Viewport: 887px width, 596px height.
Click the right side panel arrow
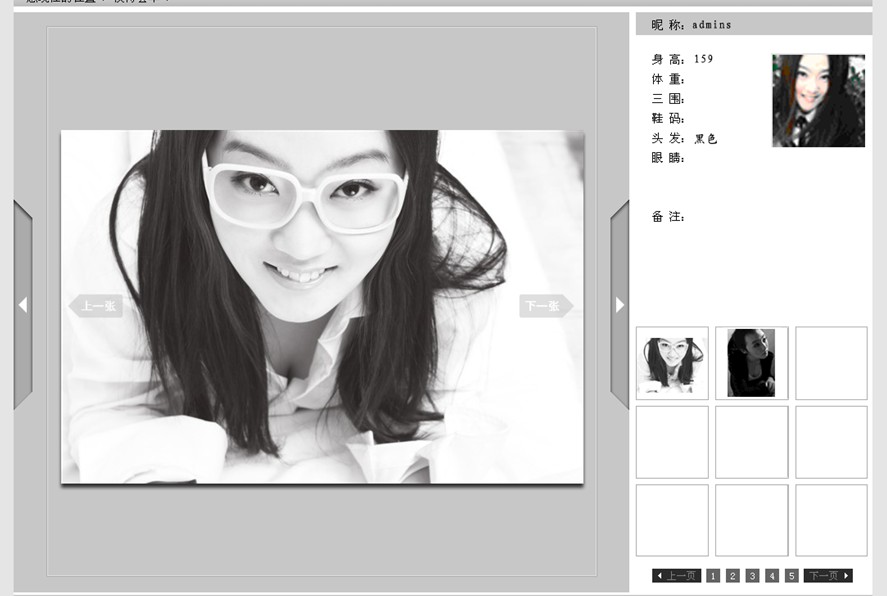click(620, 305)
